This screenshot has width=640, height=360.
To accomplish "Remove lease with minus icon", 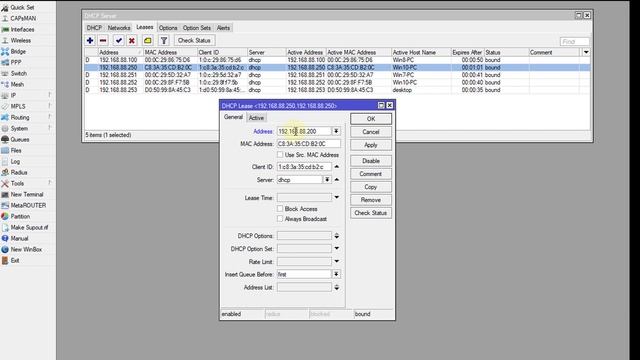I will pos(103,40).
